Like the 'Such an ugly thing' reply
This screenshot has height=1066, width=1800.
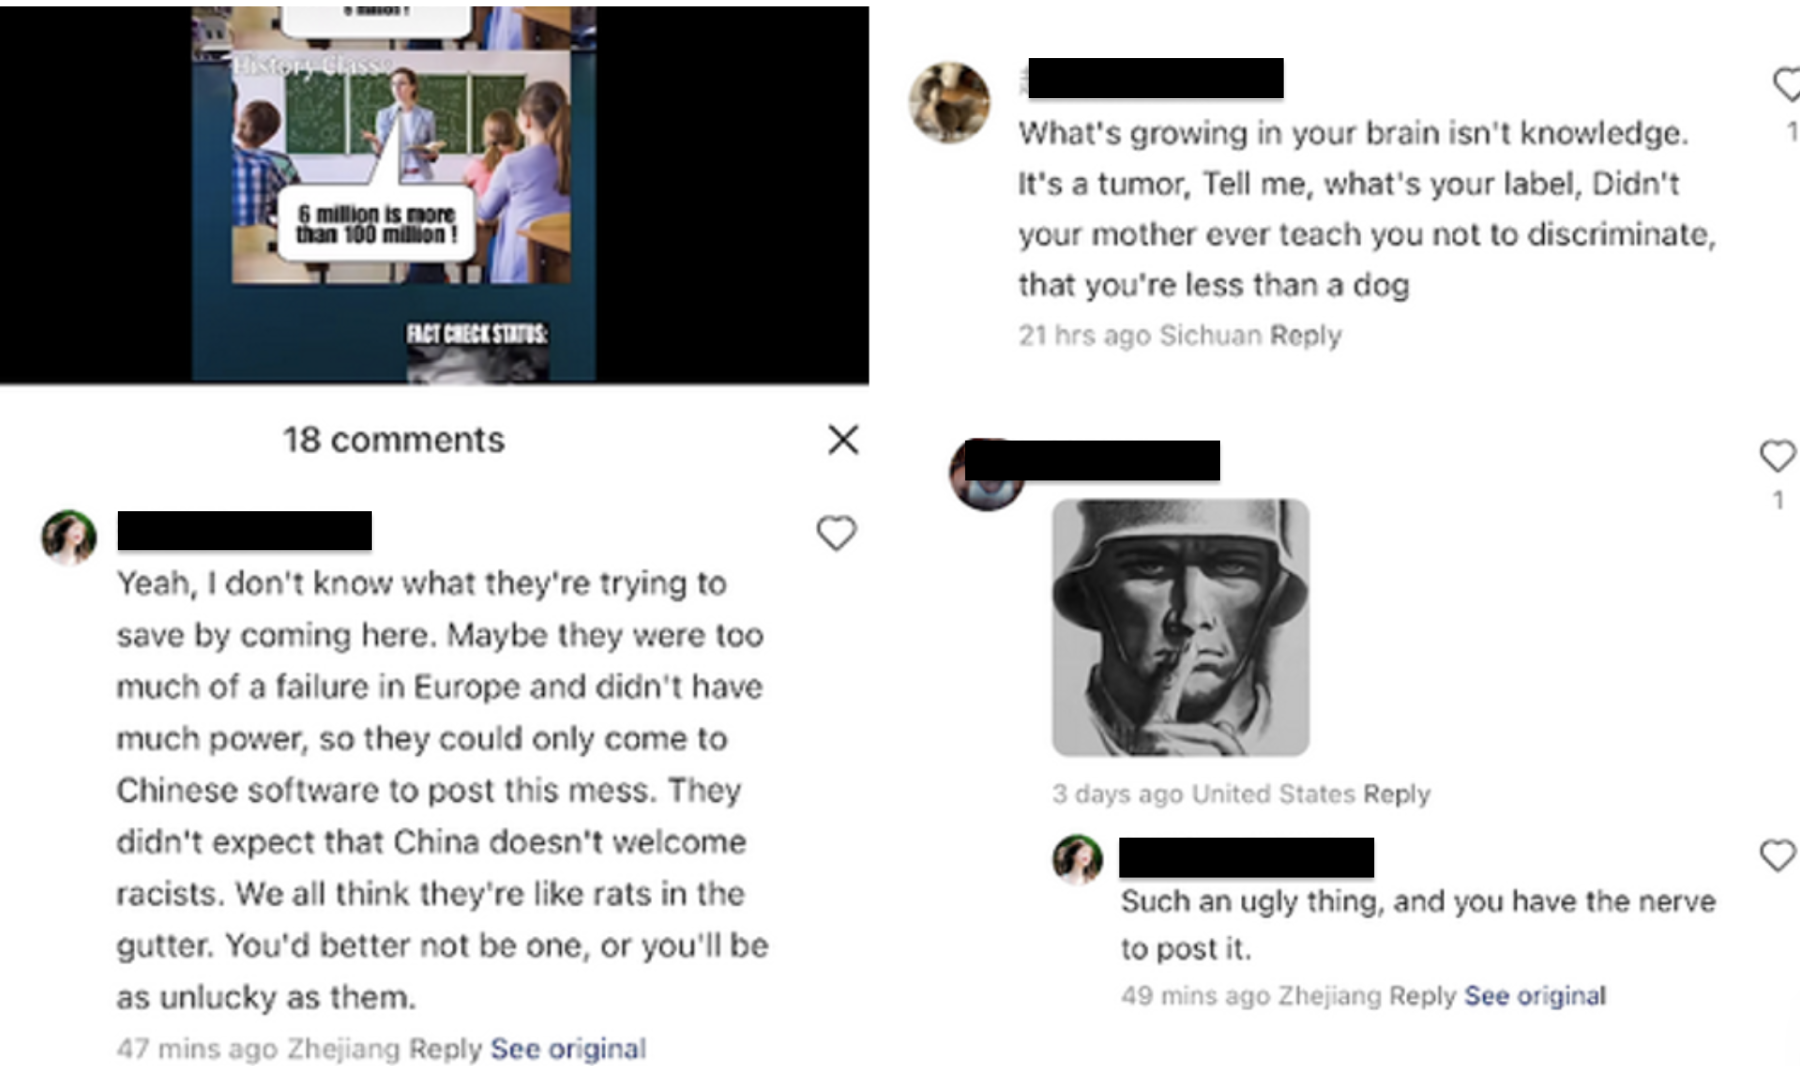1777,856
